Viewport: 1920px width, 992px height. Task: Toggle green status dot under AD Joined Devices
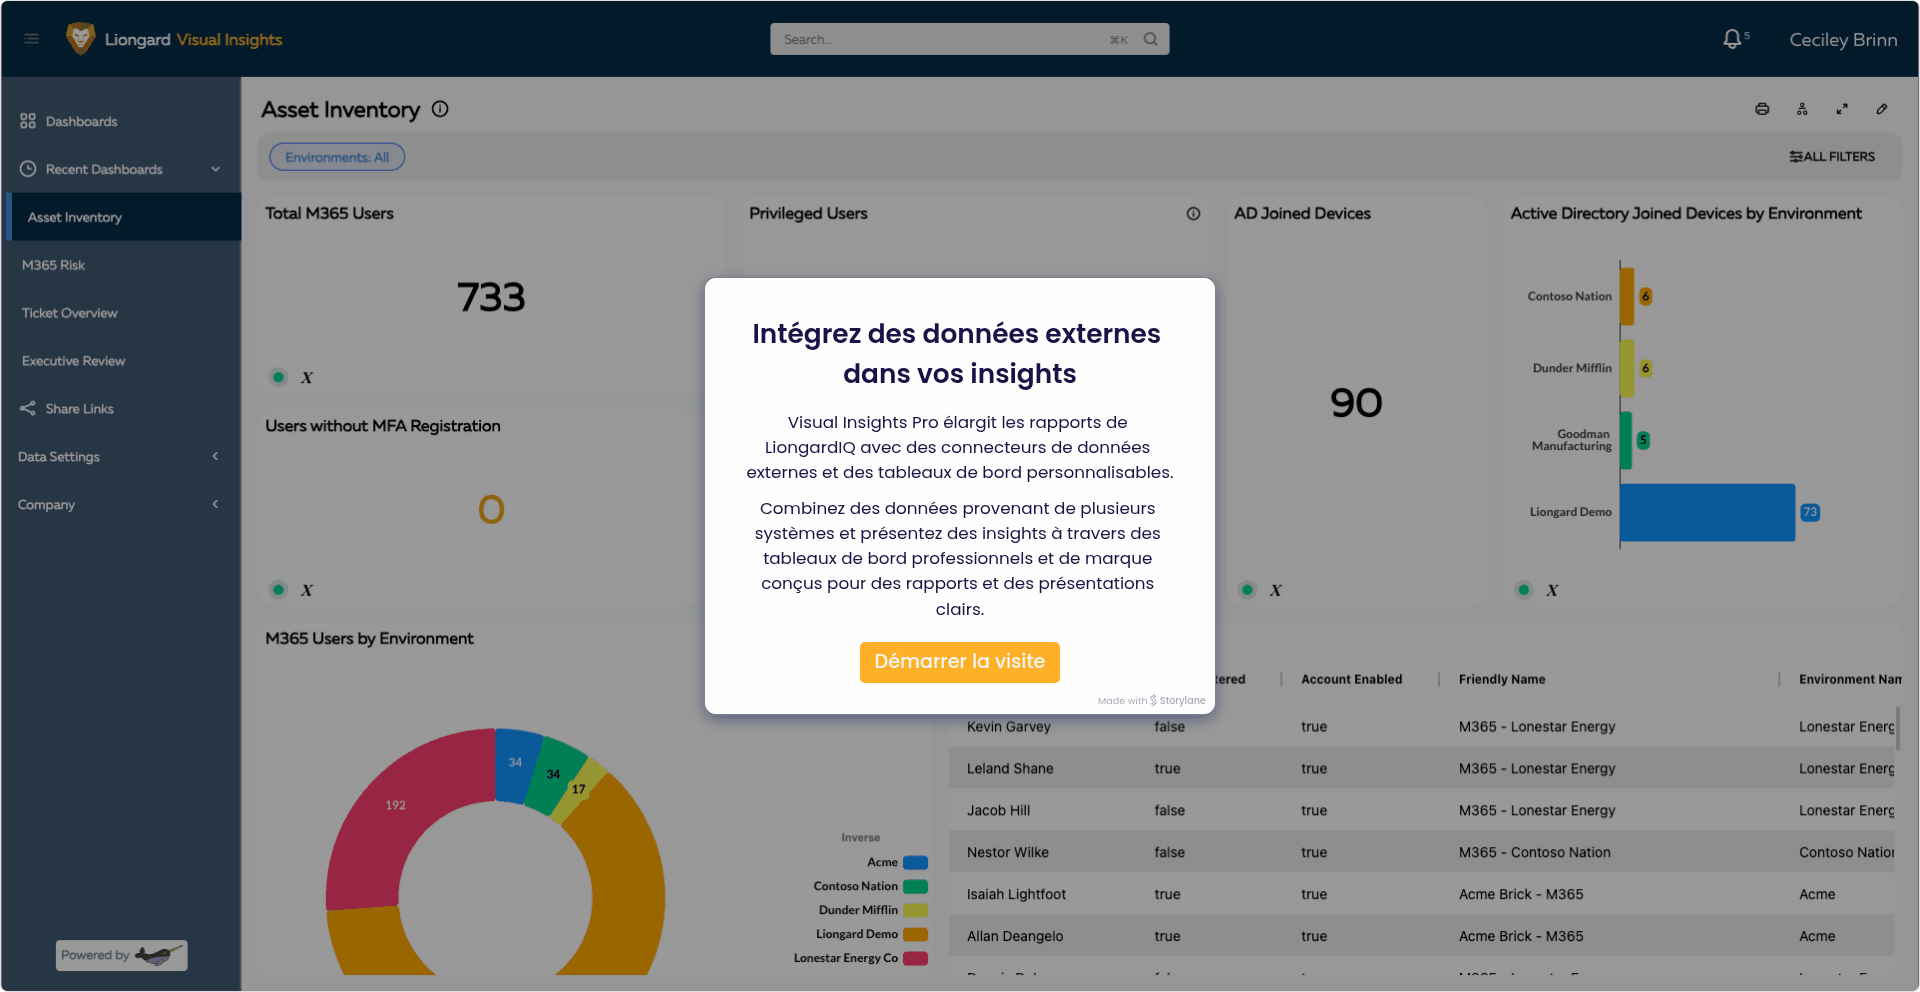pyautogui.click(x=1247, y=590)
